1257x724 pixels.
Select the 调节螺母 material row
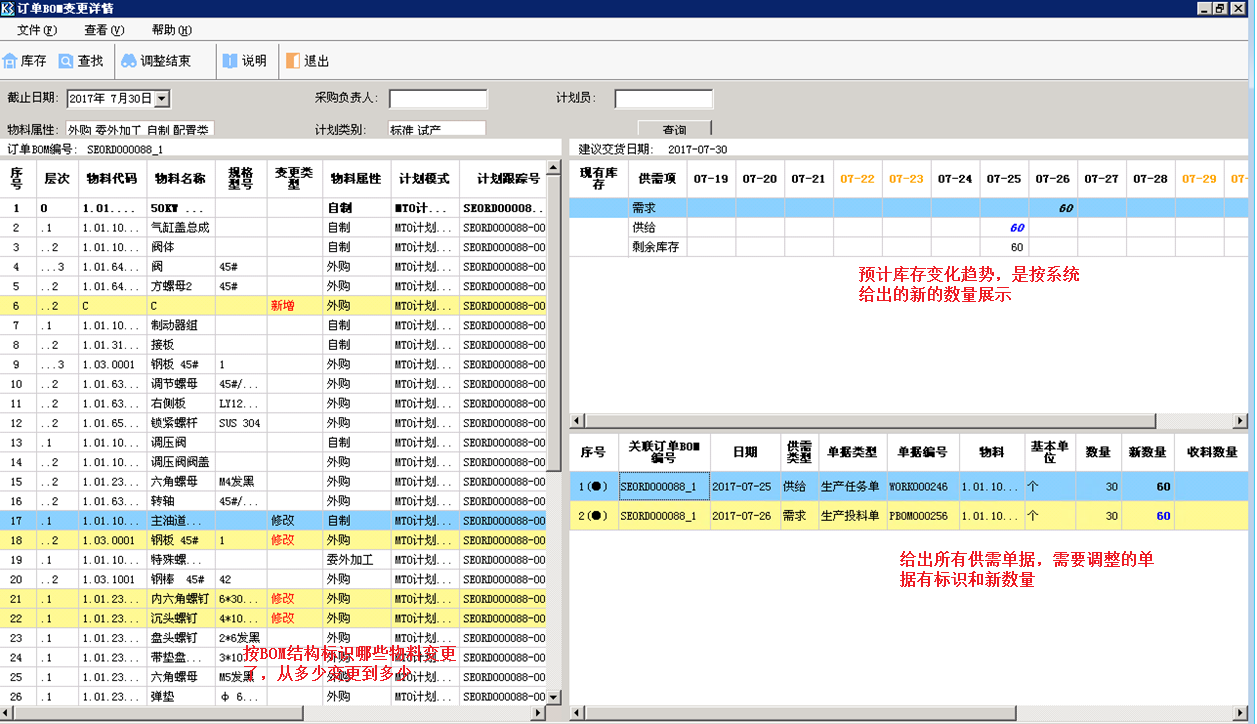(274, 384)
